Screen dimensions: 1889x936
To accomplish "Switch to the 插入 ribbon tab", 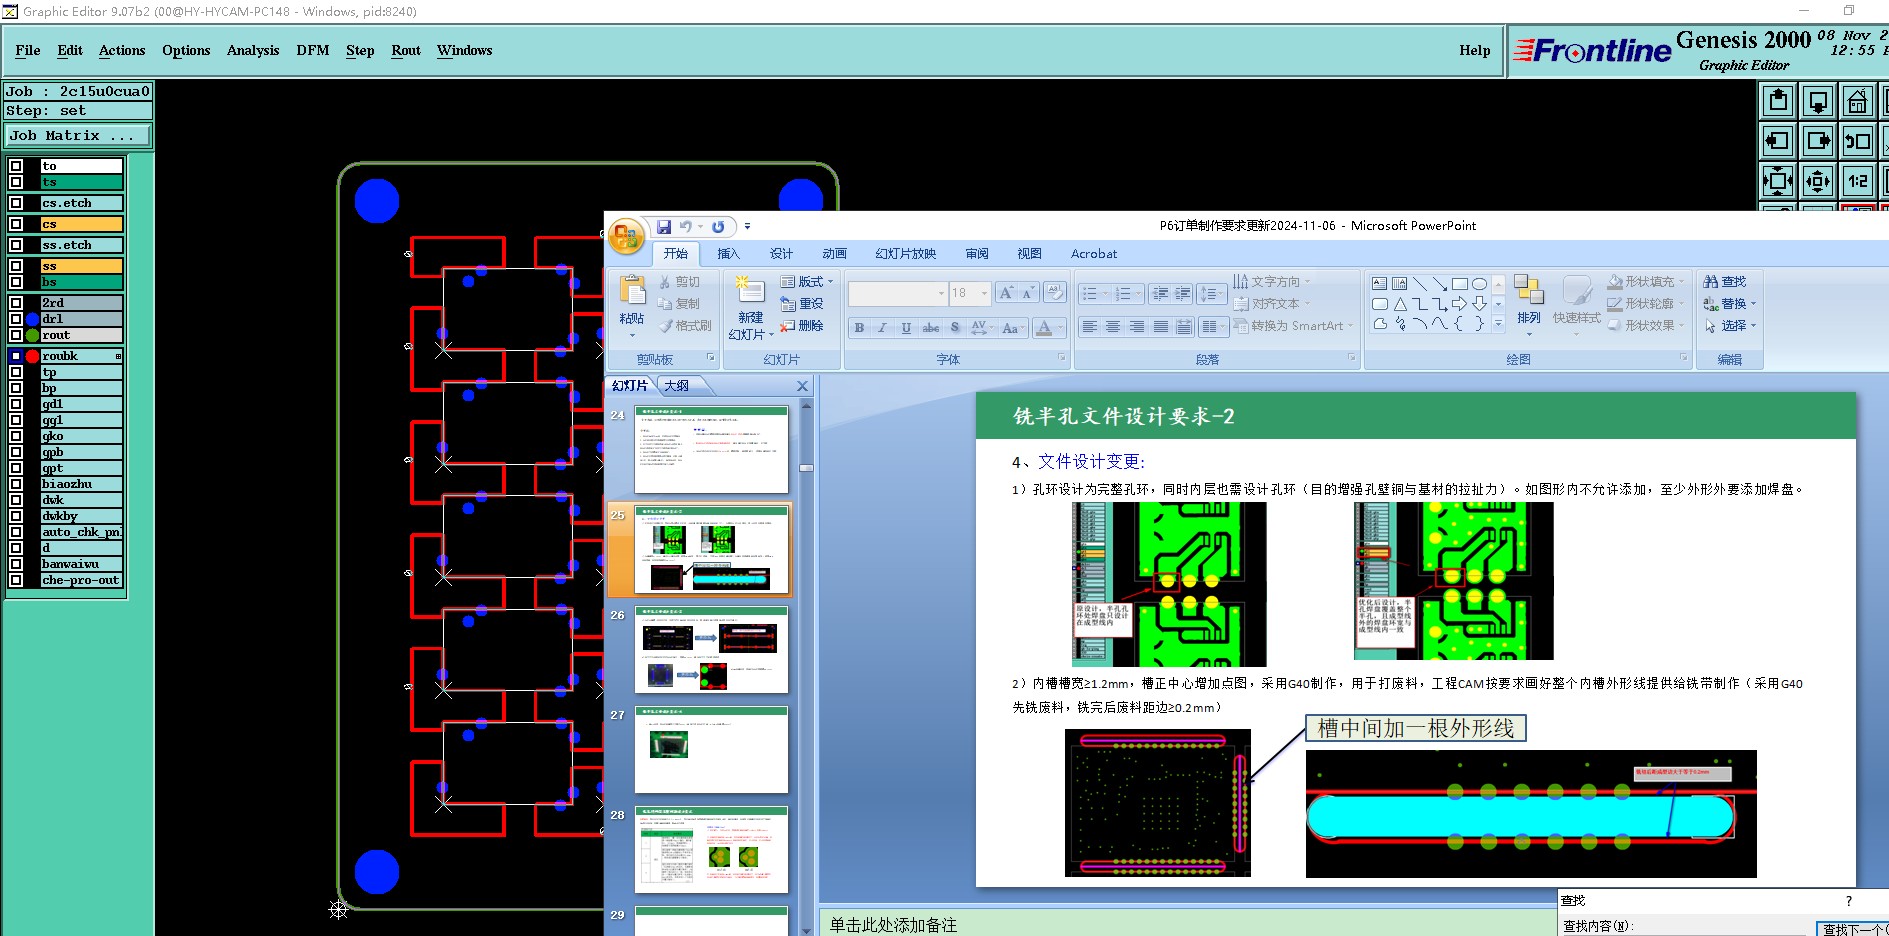I will click(728, 254).
